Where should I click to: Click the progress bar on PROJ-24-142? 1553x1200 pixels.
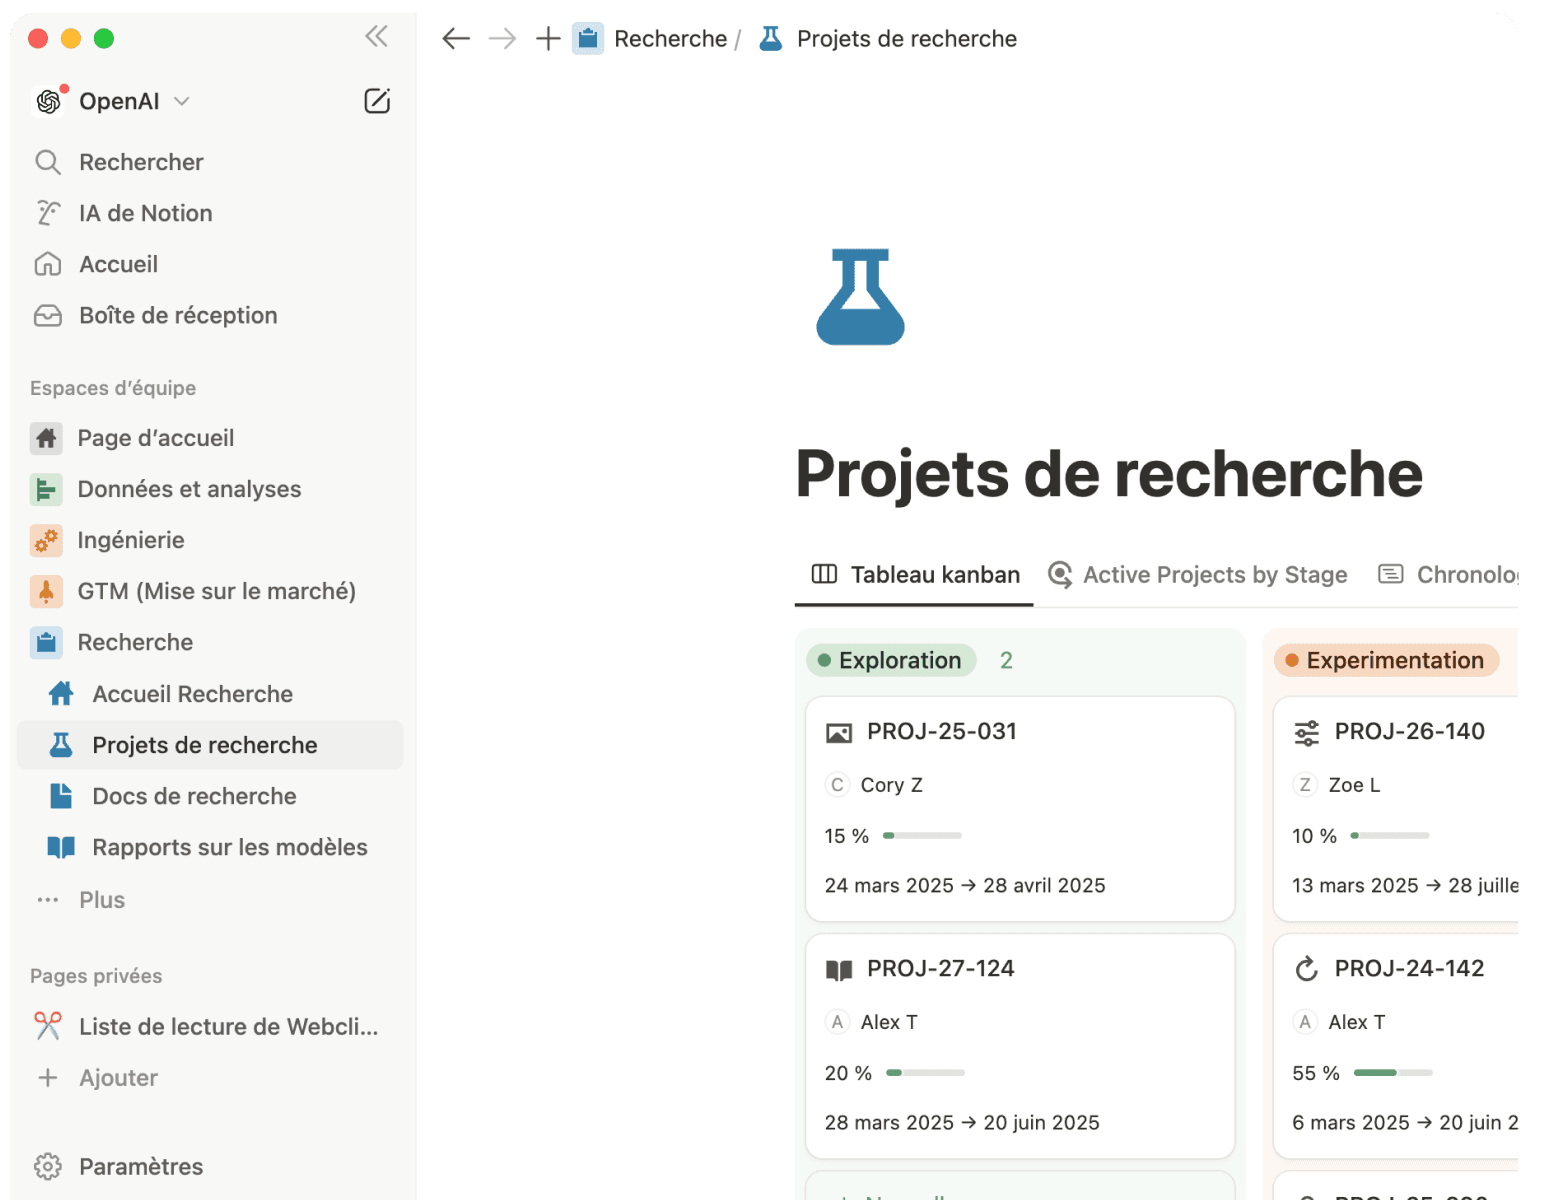point(1393,1072)
